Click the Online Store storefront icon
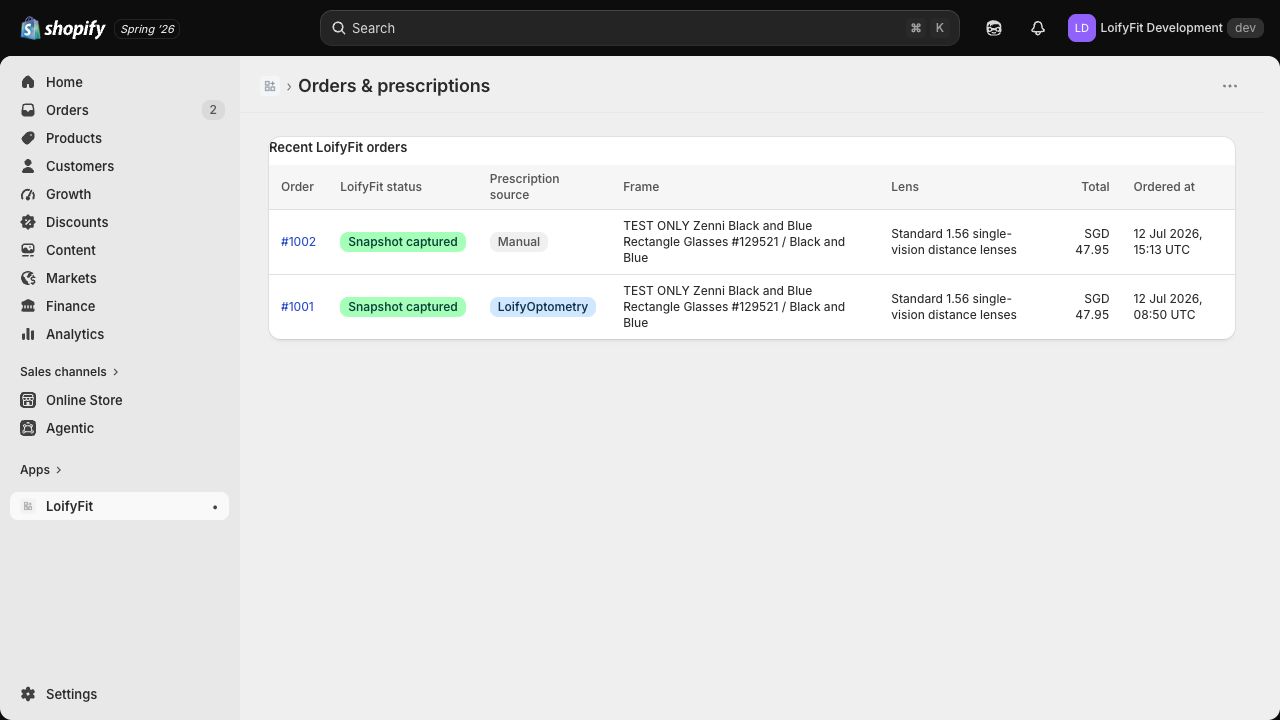Viewport: 1280px width, 720px height. tap(28, 400)
